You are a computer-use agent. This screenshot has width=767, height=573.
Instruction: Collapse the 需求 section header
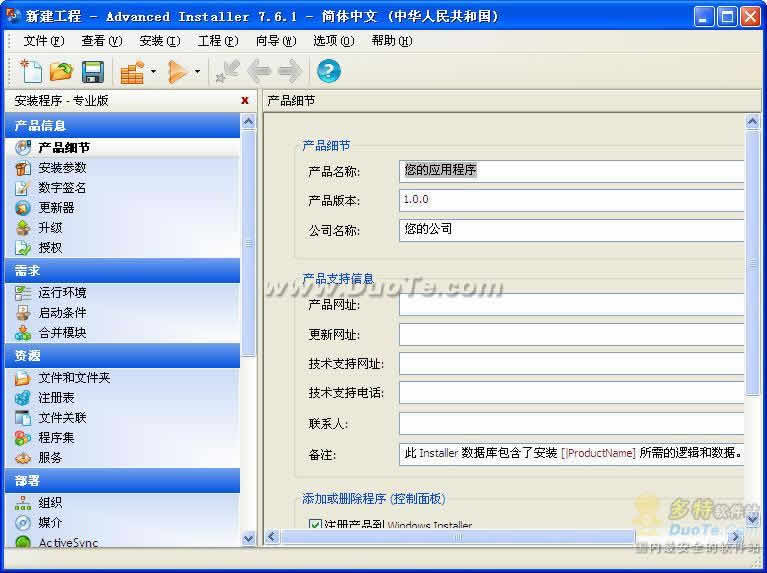(122, 271)
